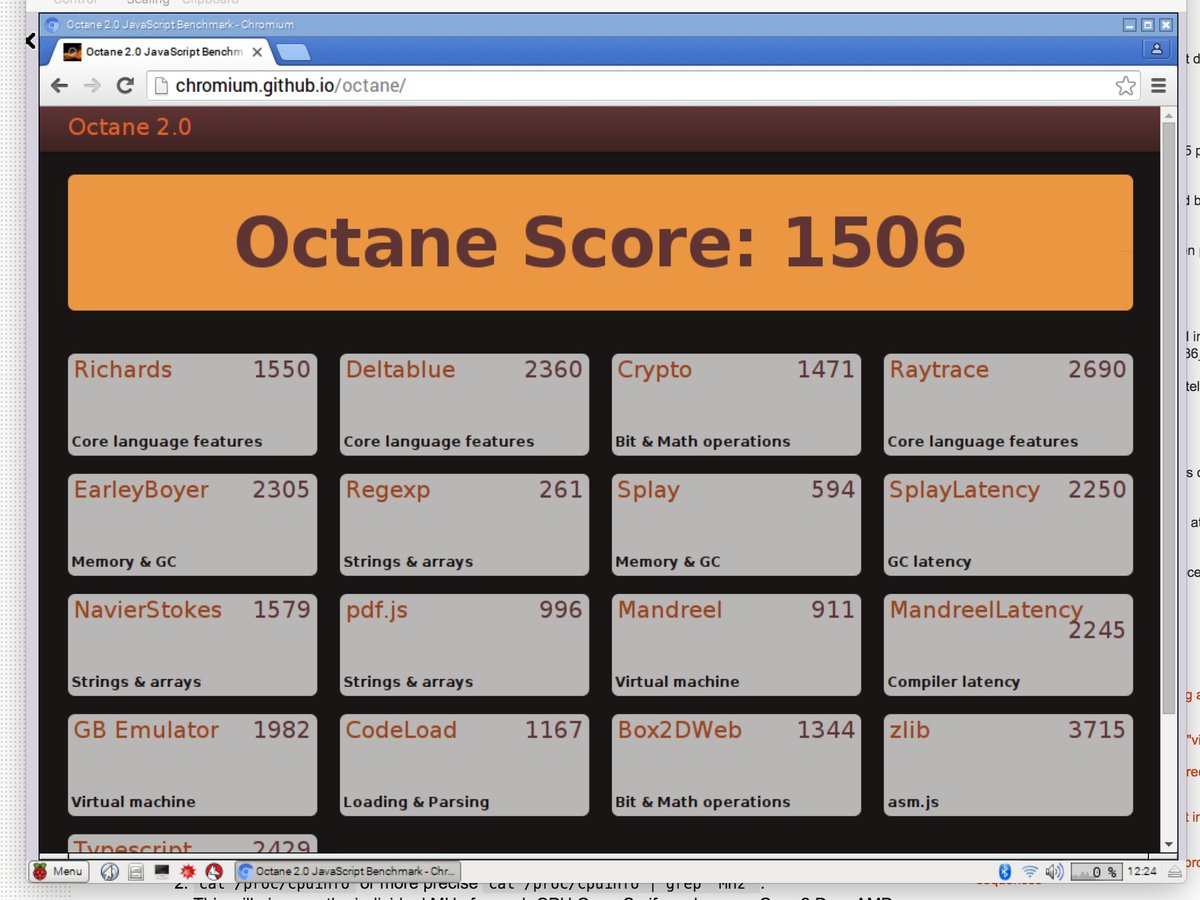Close the Octane 2.0 browser tab
This screenshot has height=900, width=1200.
point(257,53)
